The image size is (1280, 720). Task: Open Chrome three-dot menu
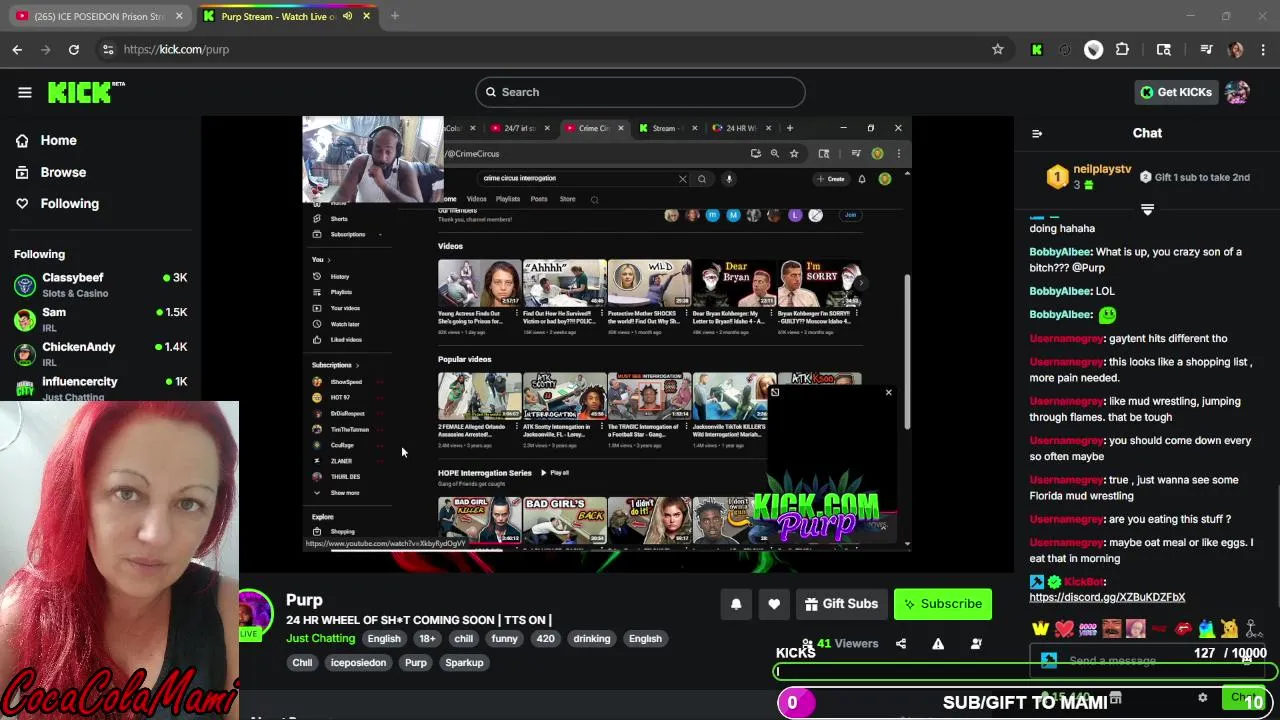click(1263, 49)
